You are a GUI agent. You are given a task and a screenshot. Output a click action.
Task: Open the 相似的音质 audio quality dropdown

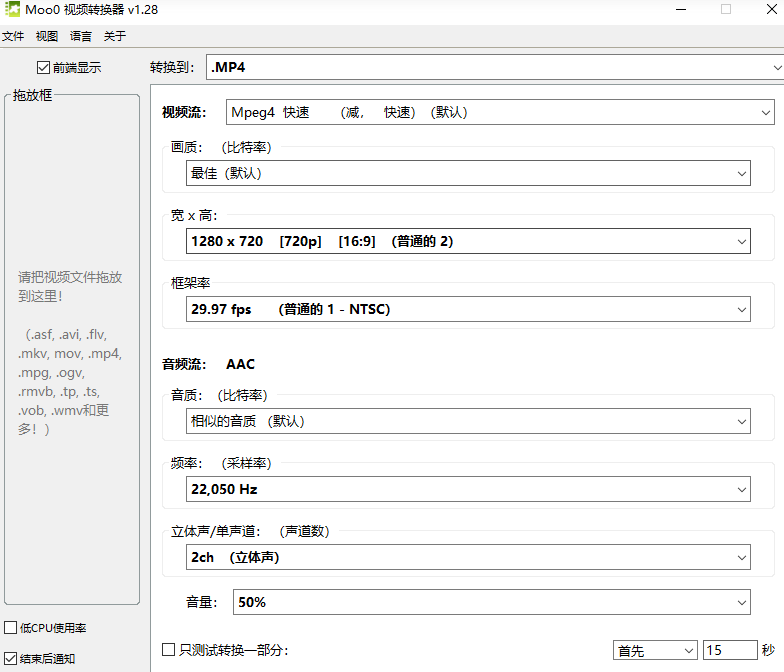point(468,421)
